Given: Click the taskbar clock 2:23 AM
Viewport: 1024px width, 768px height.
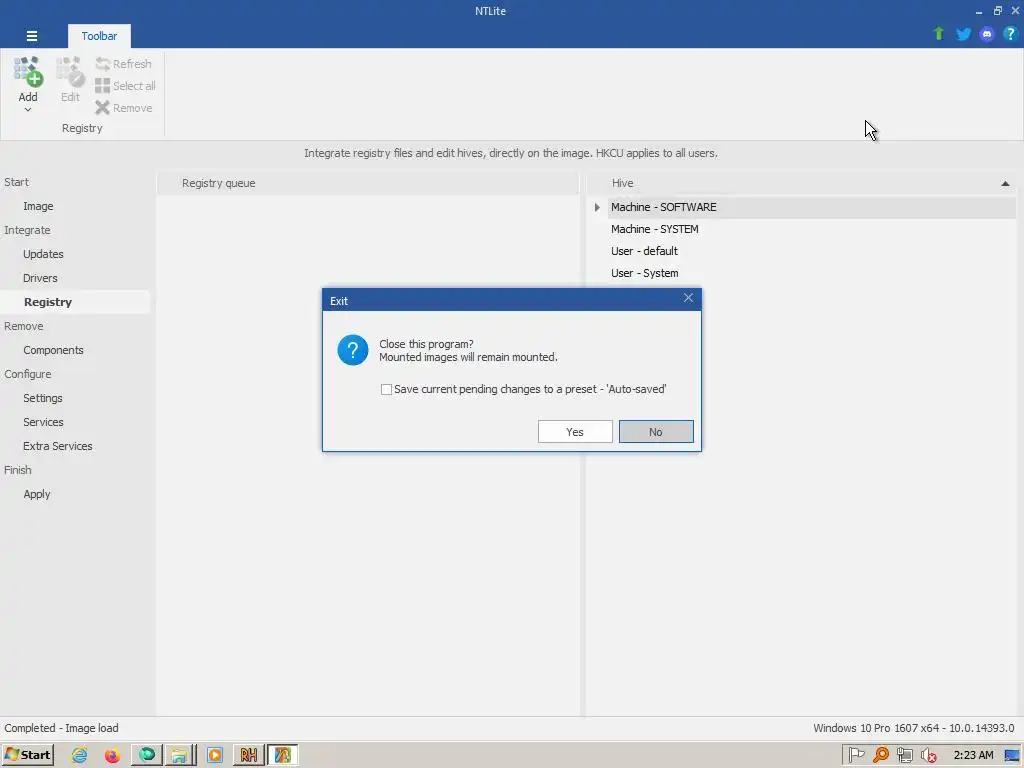Looking at the screenshot, I should pos(973,755).
